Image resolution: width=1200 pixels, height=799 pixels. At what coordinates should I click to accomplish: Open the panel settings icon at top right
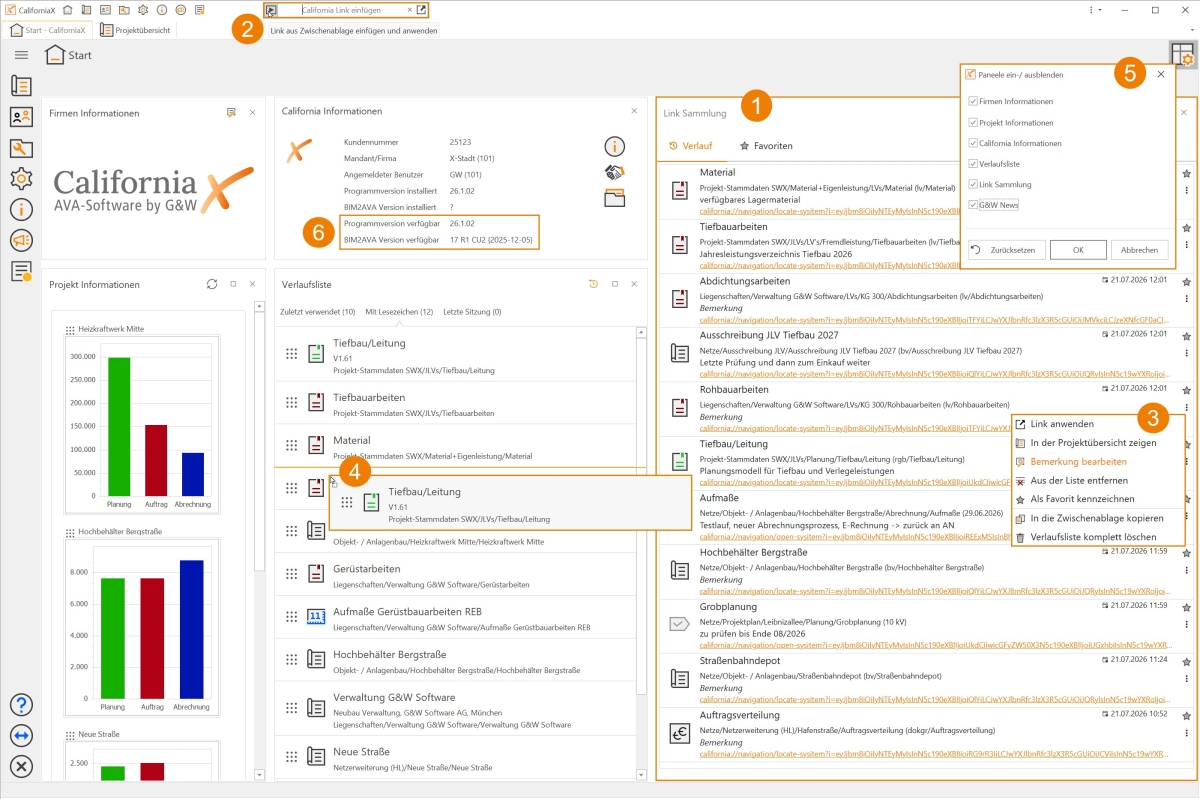[x=1181, y=55]
